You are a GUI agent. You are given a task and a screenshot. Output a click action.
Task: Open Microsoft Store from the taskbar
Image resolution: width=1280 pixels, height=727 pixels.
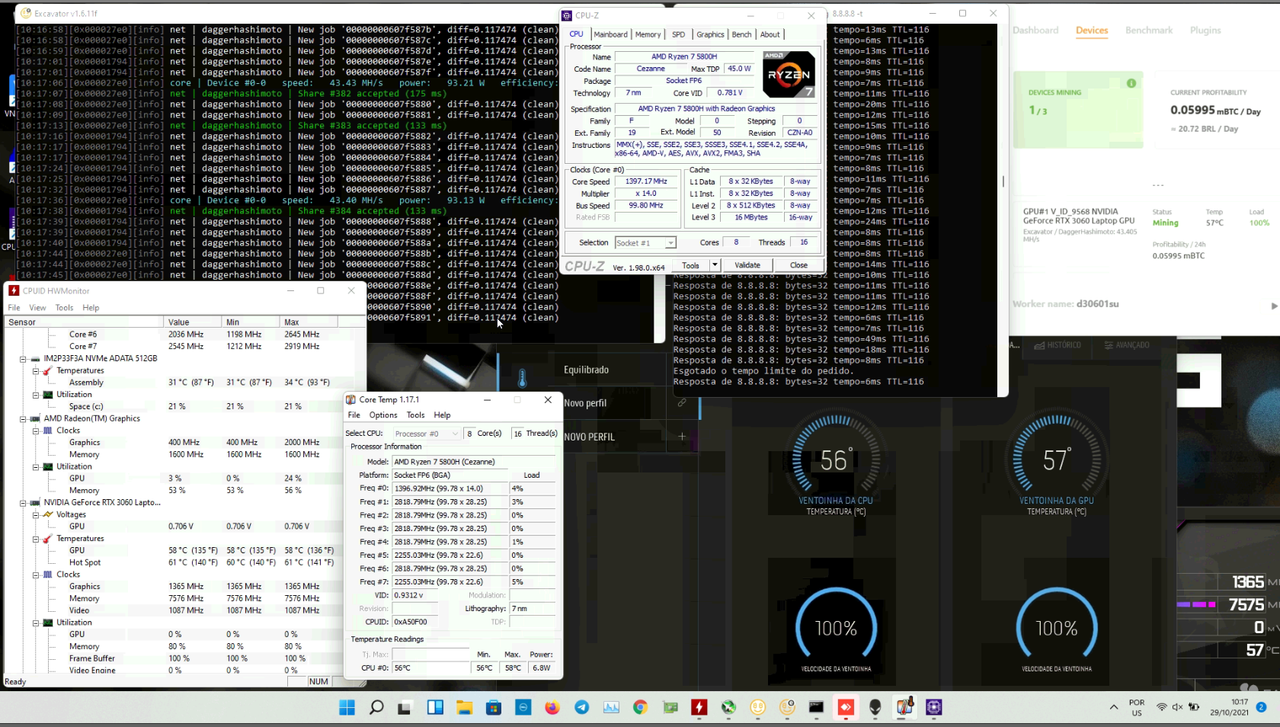tap(493, 708)
